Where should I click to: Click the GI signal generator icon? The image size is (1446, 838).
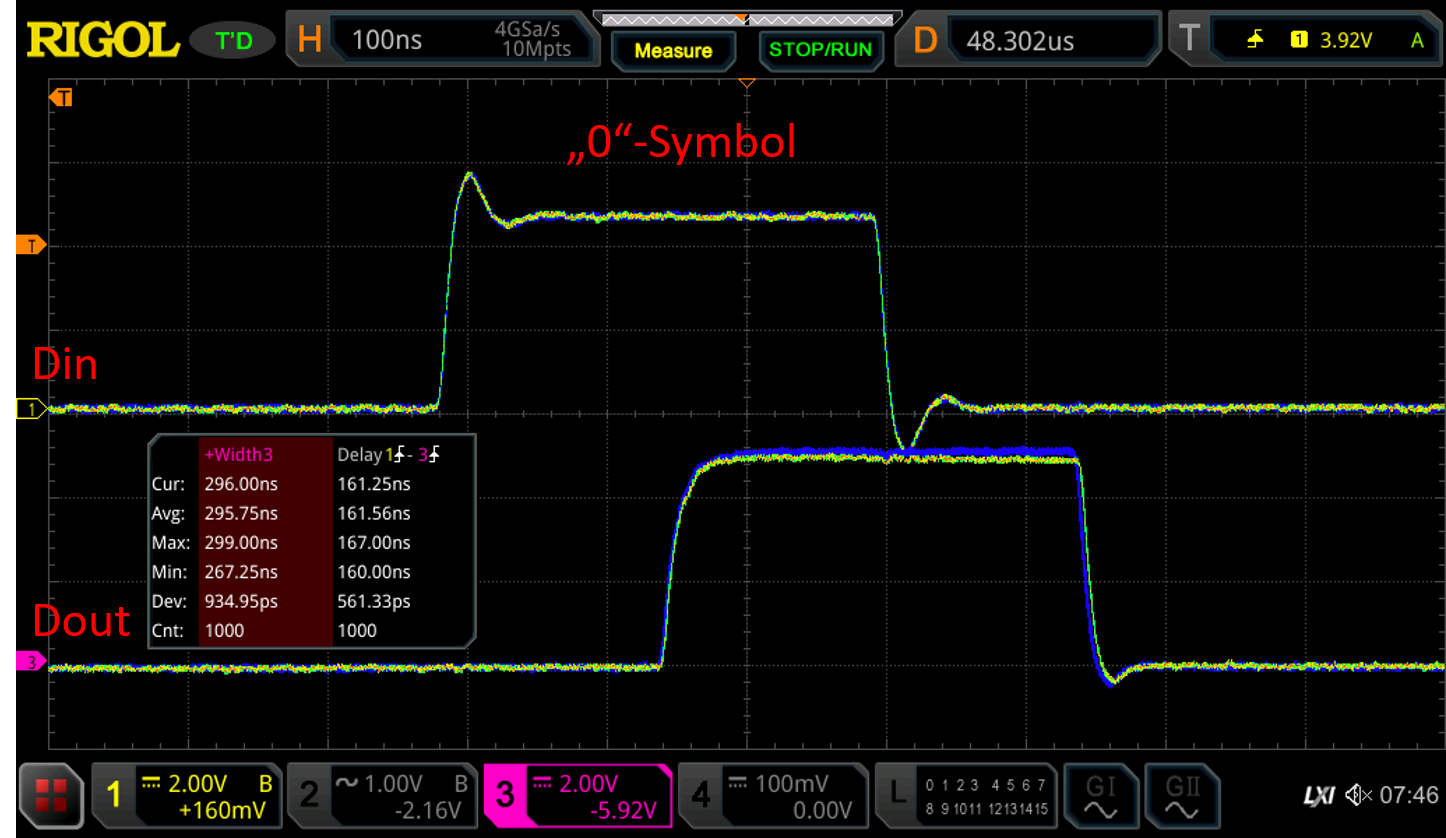click(x=1100, y=795)
